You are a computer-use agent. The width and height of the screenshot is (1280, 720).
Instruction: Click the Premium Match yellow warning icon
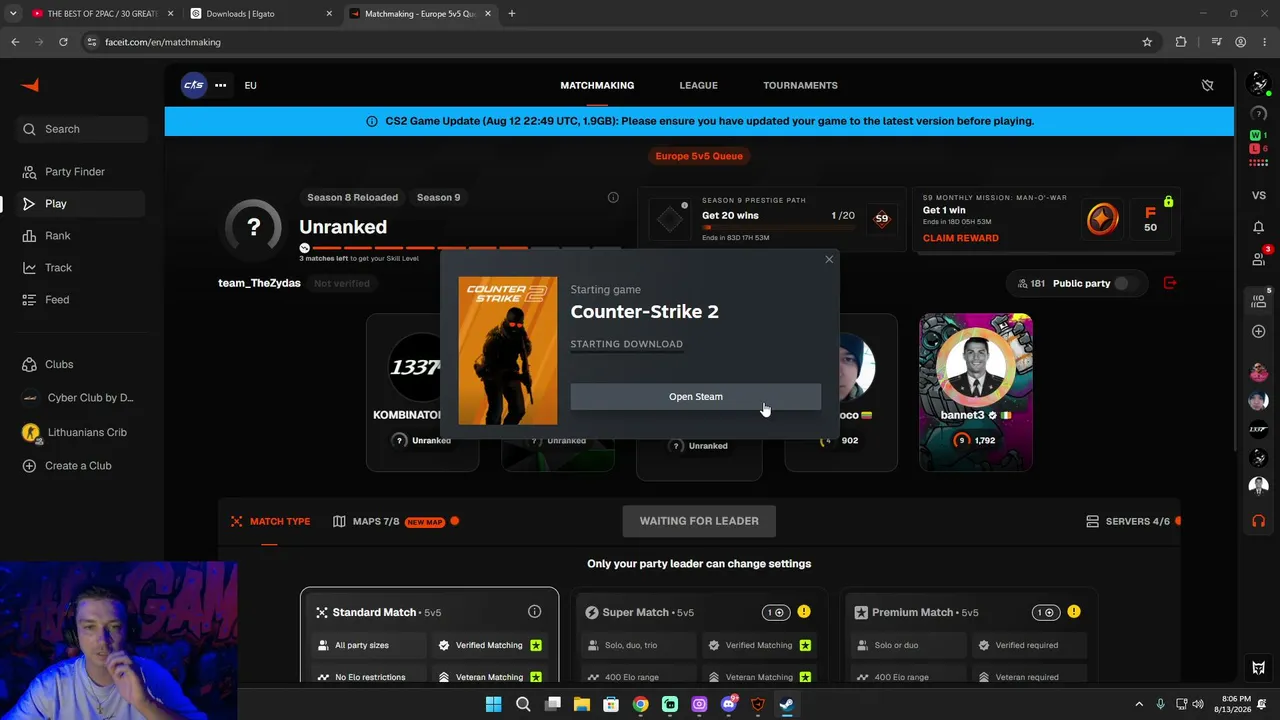(x=1073, y=612)
